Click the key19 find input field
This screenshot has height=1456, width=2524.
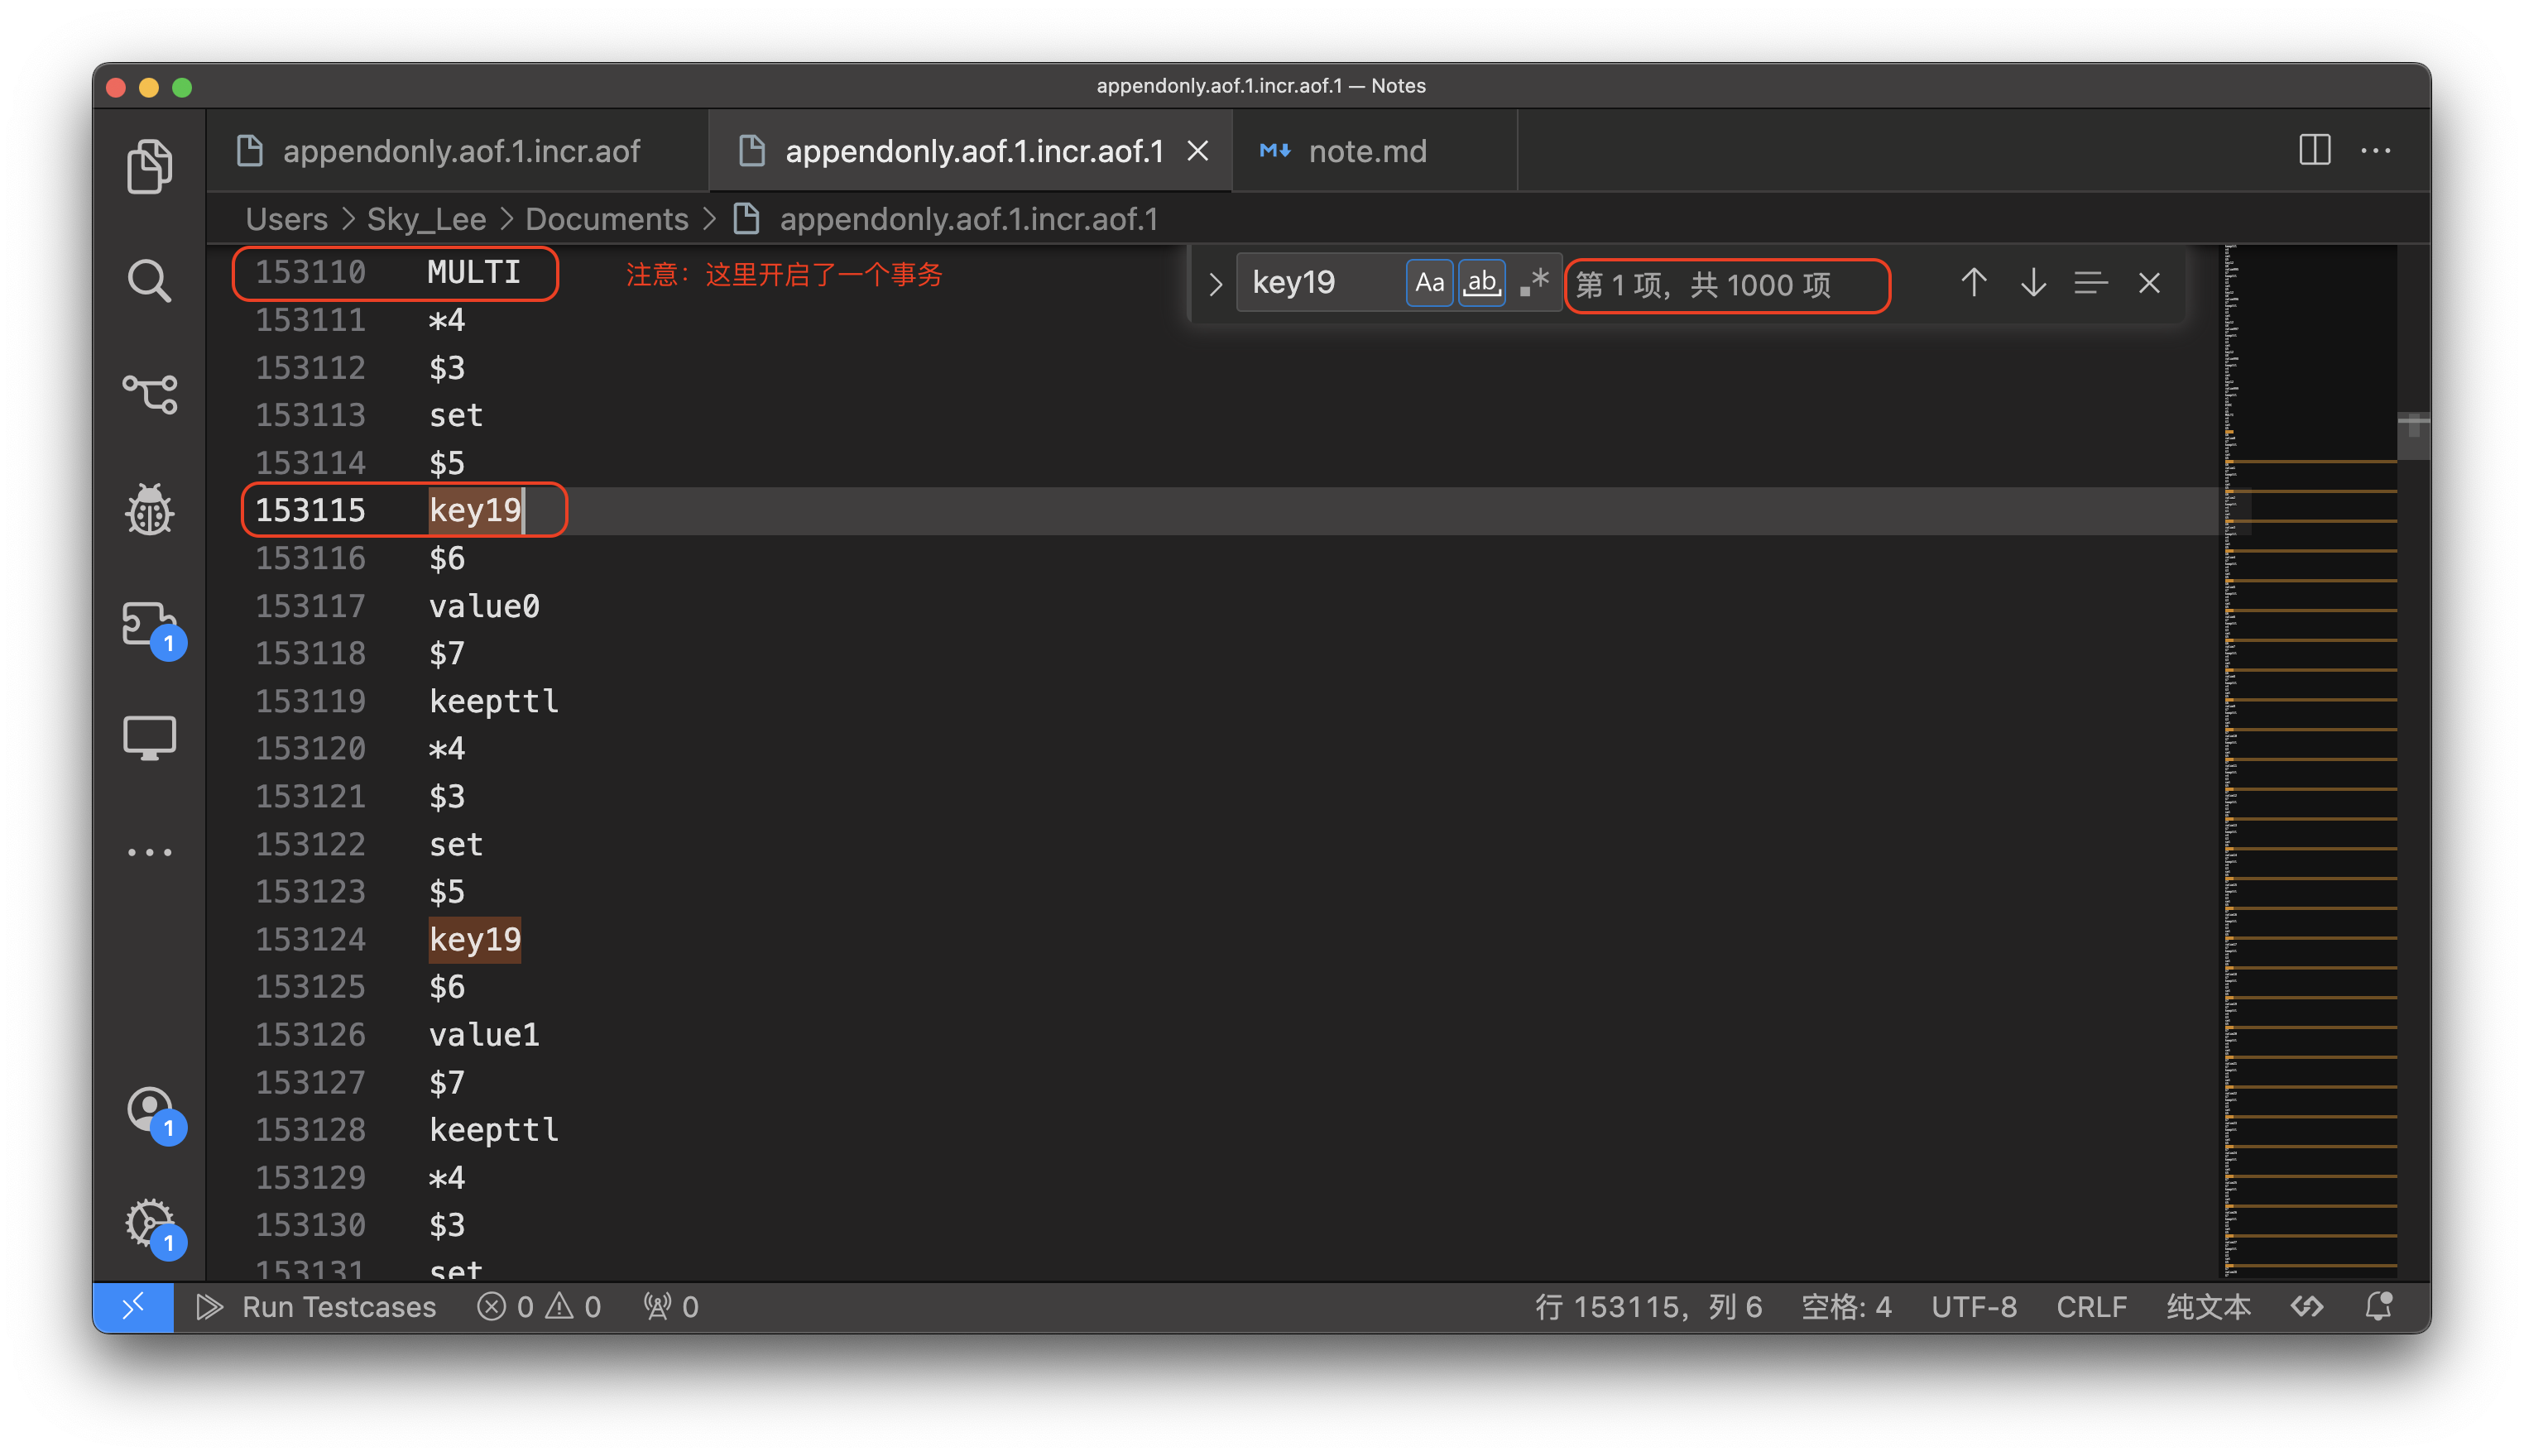point(1318,283)
